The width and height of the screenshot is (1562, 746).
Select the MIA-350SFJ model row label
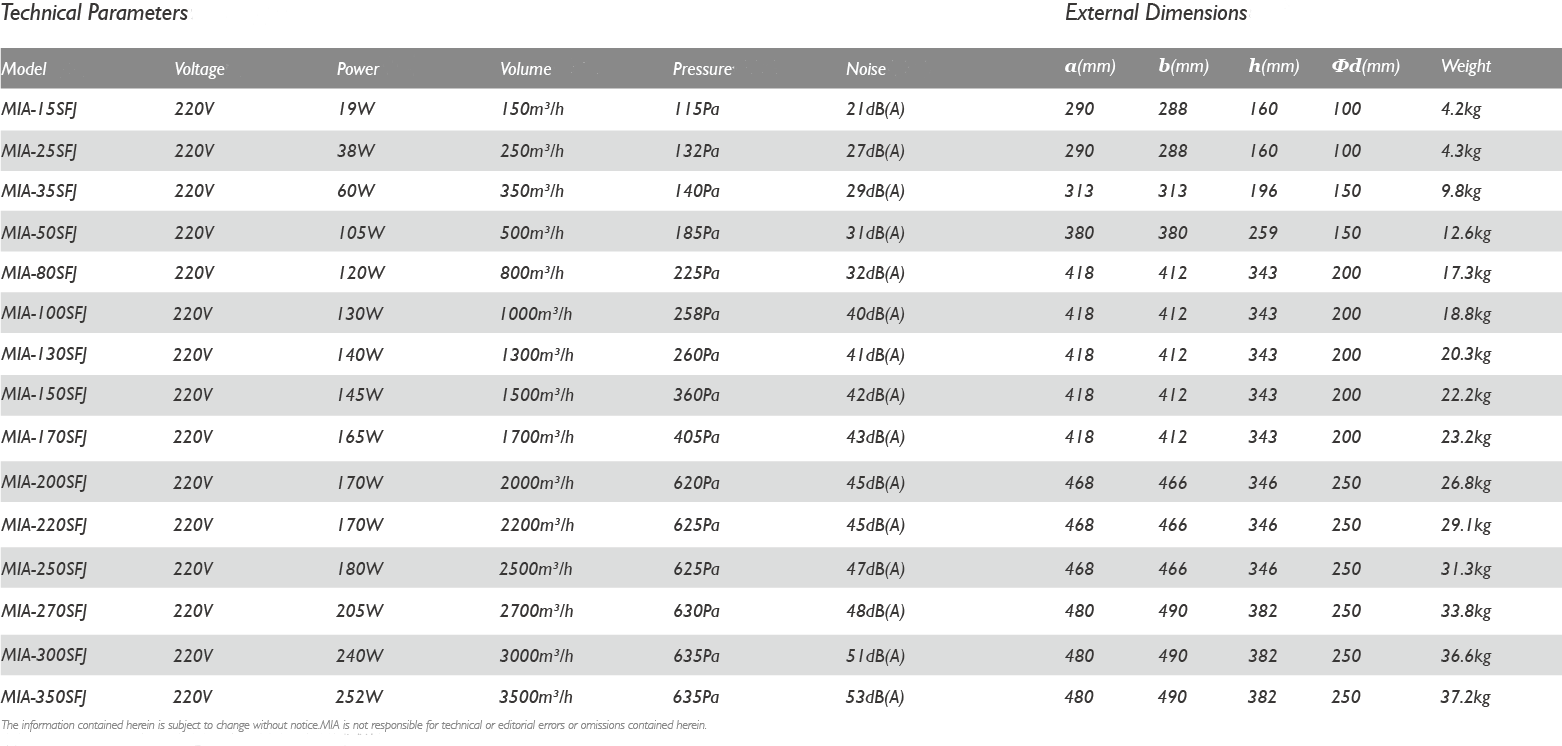click(x=44, y=697)
